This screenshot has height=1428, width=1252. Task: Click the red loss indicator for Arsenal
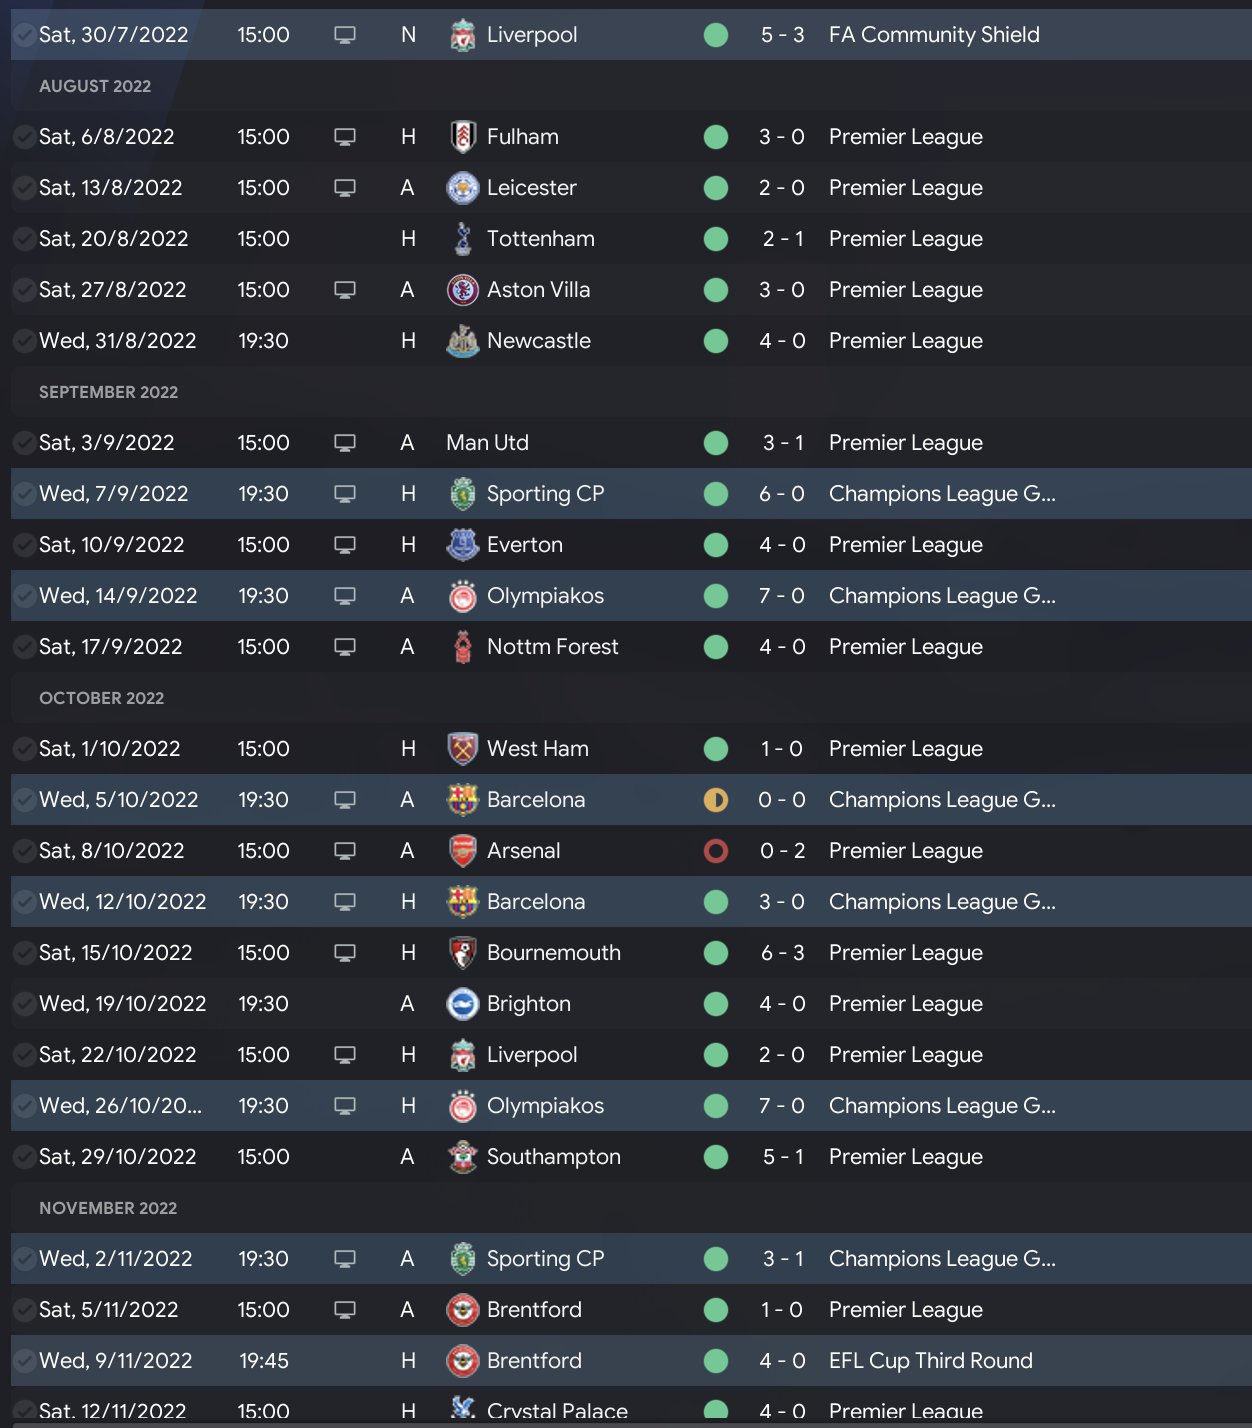(x=716, y=851)
